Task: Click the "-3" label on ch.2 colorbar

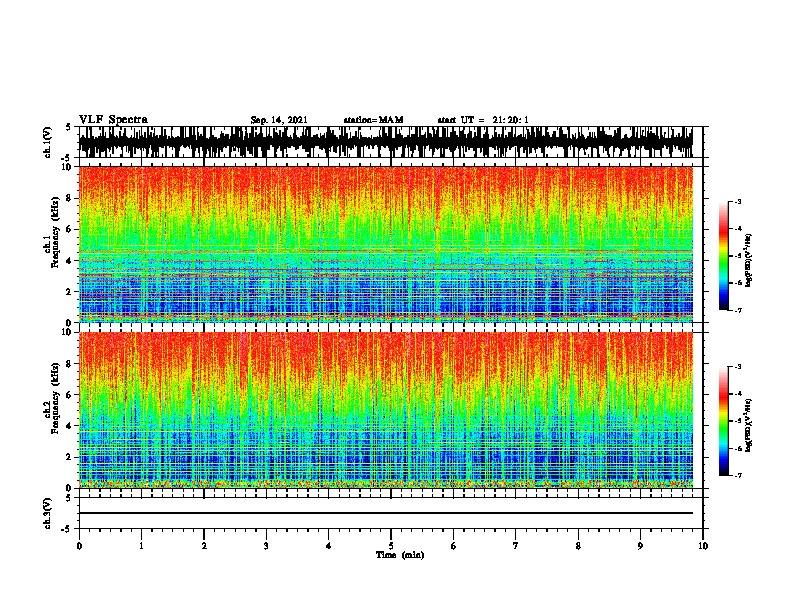Action: (x=737, y=367)
